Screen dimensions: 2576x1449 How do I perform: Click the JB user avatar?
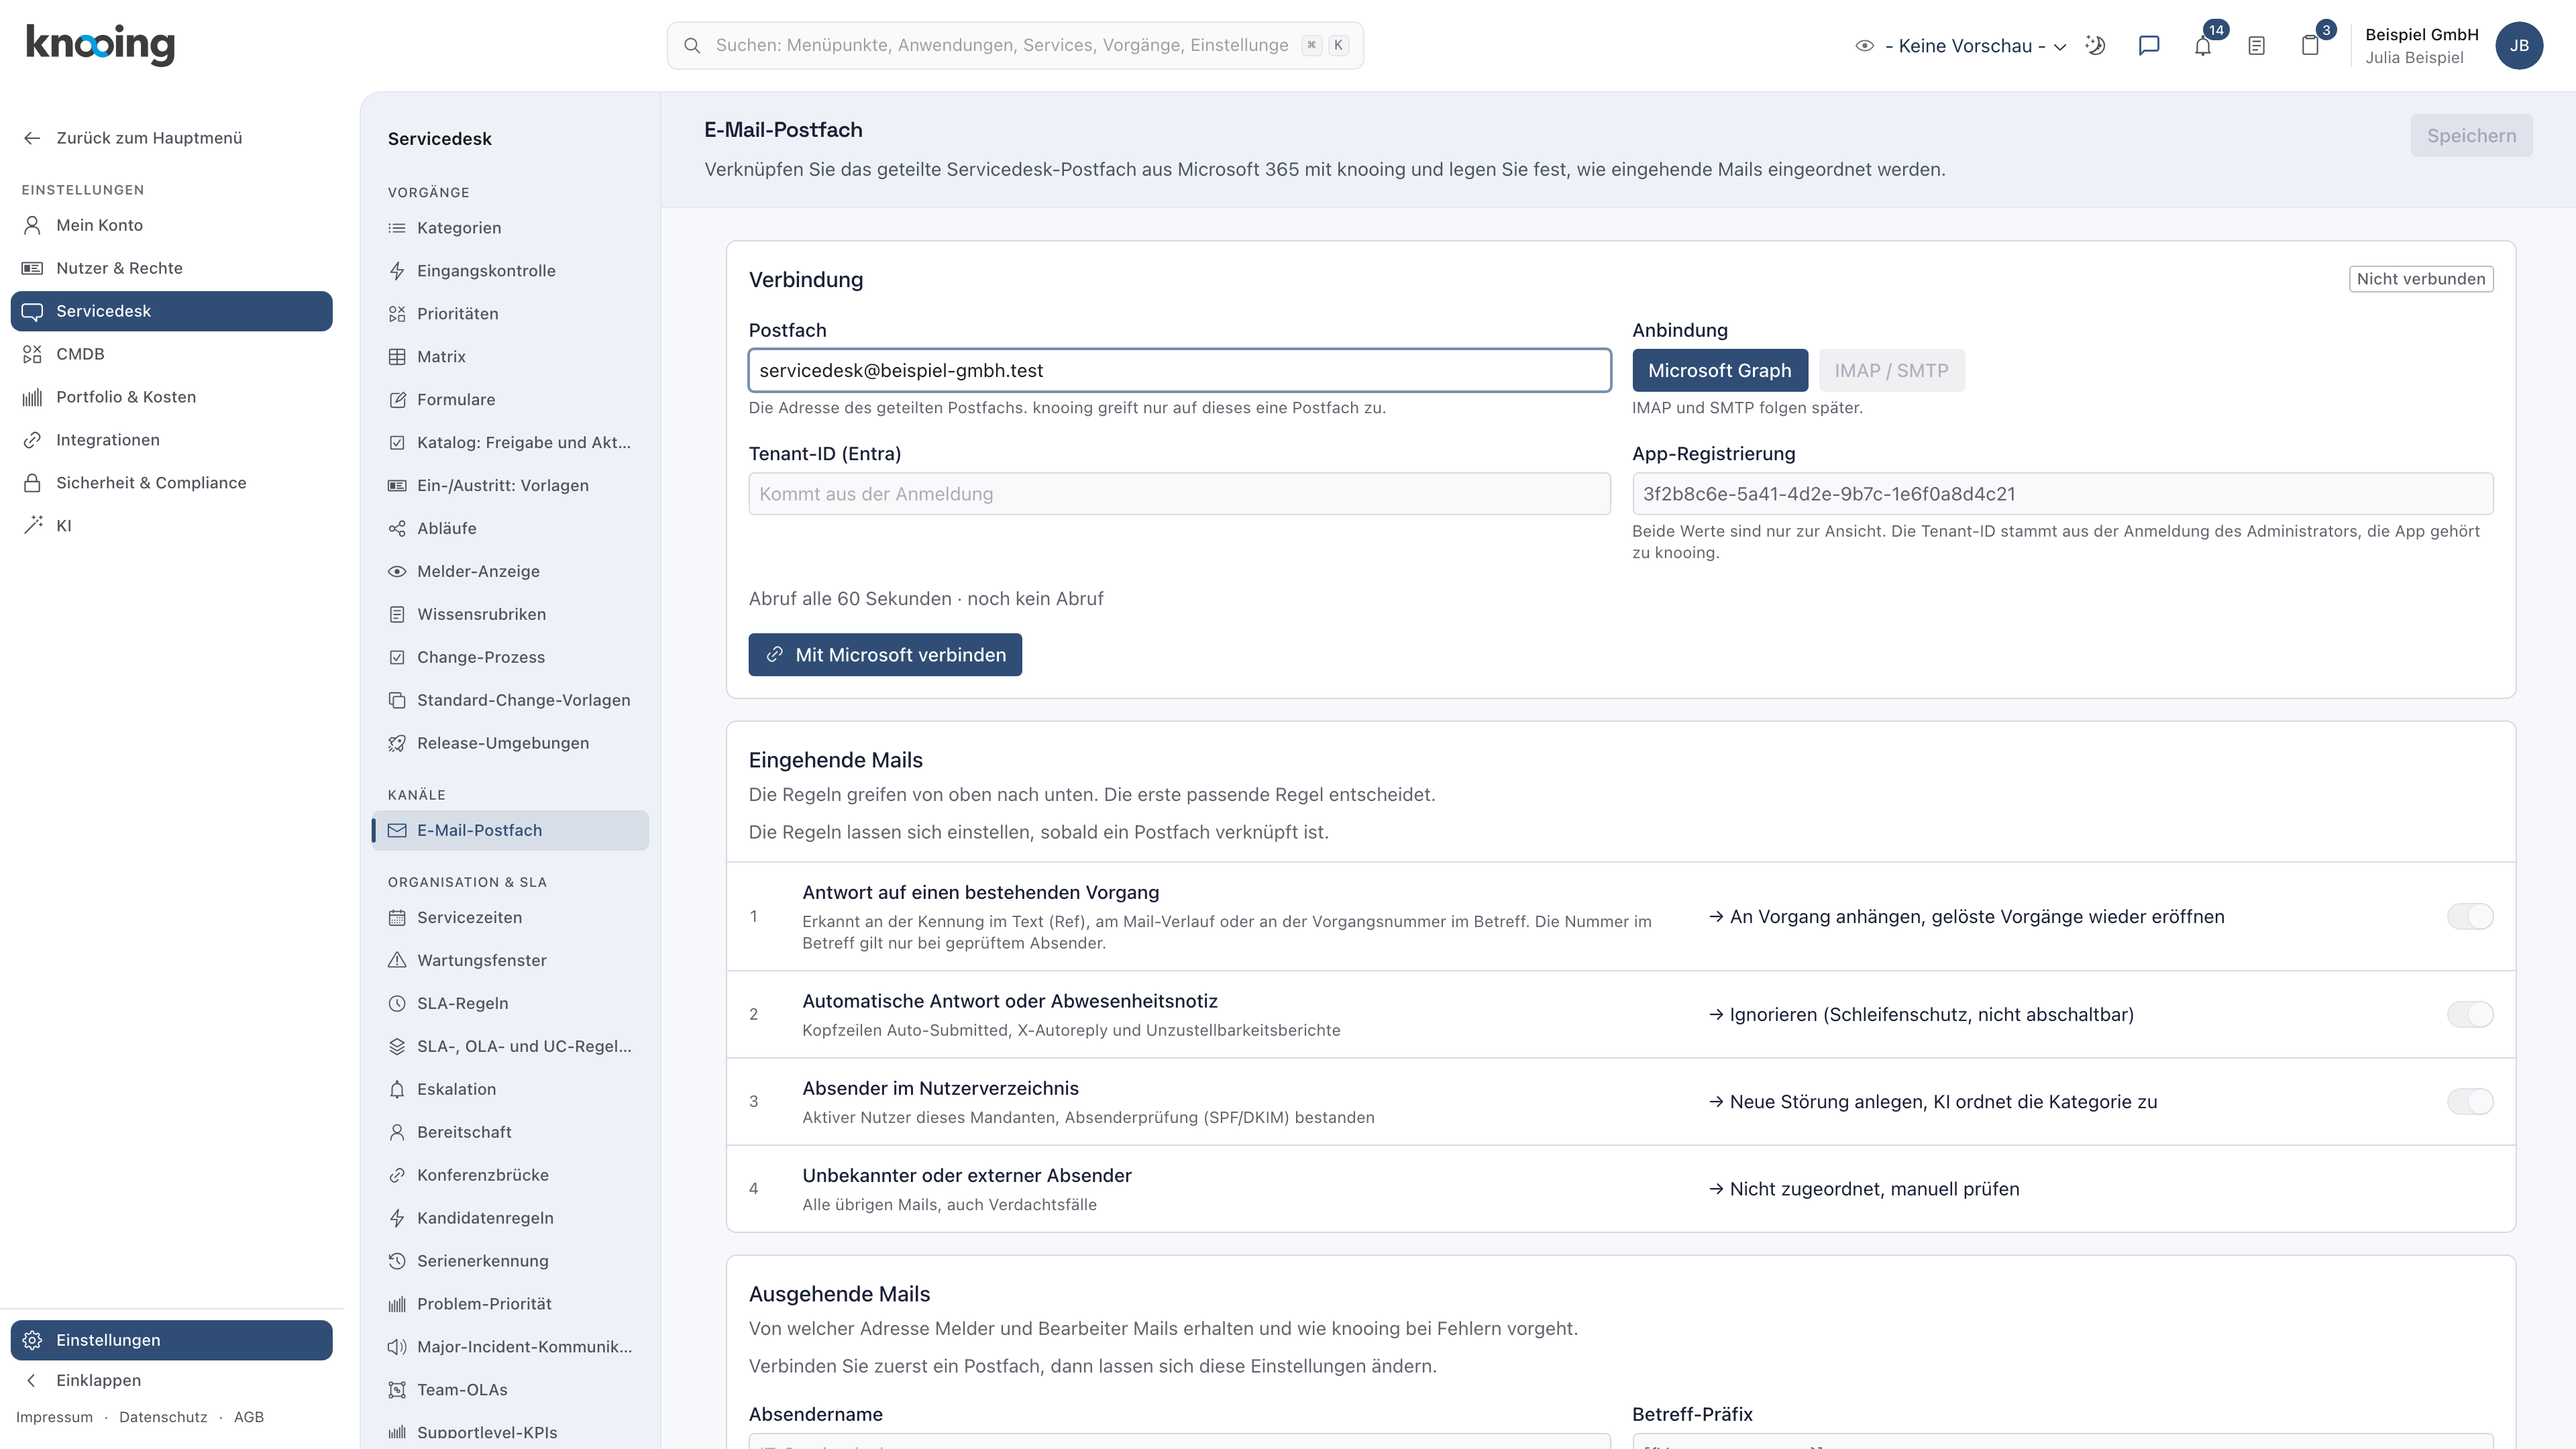click(2519, 46)
